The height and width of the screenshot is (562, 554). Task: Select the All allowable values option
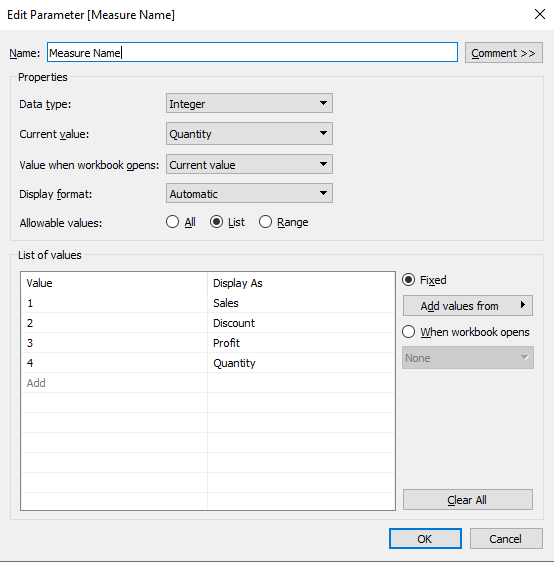point(181,222)
